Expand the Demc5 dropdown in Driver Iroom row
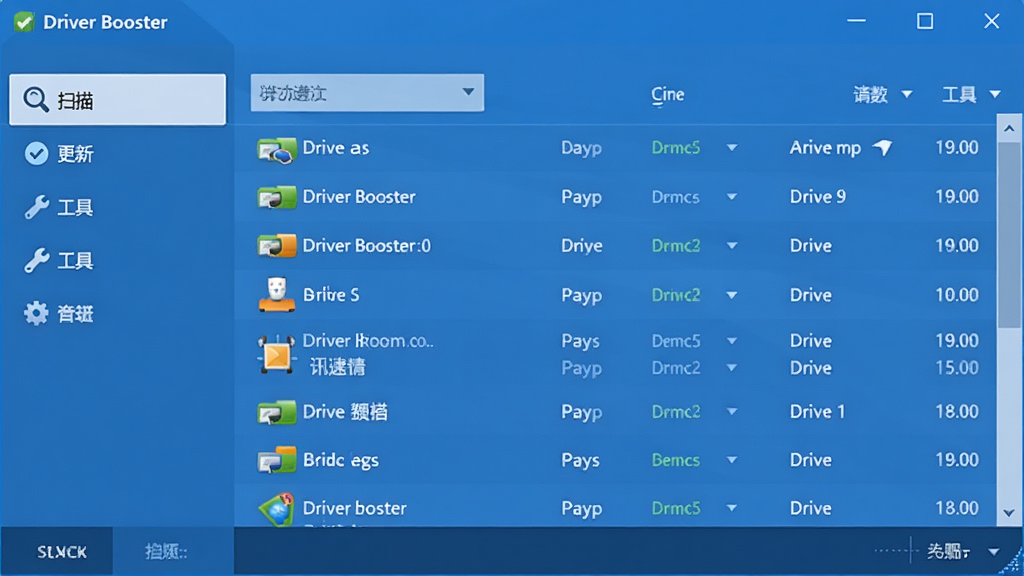 732,341
